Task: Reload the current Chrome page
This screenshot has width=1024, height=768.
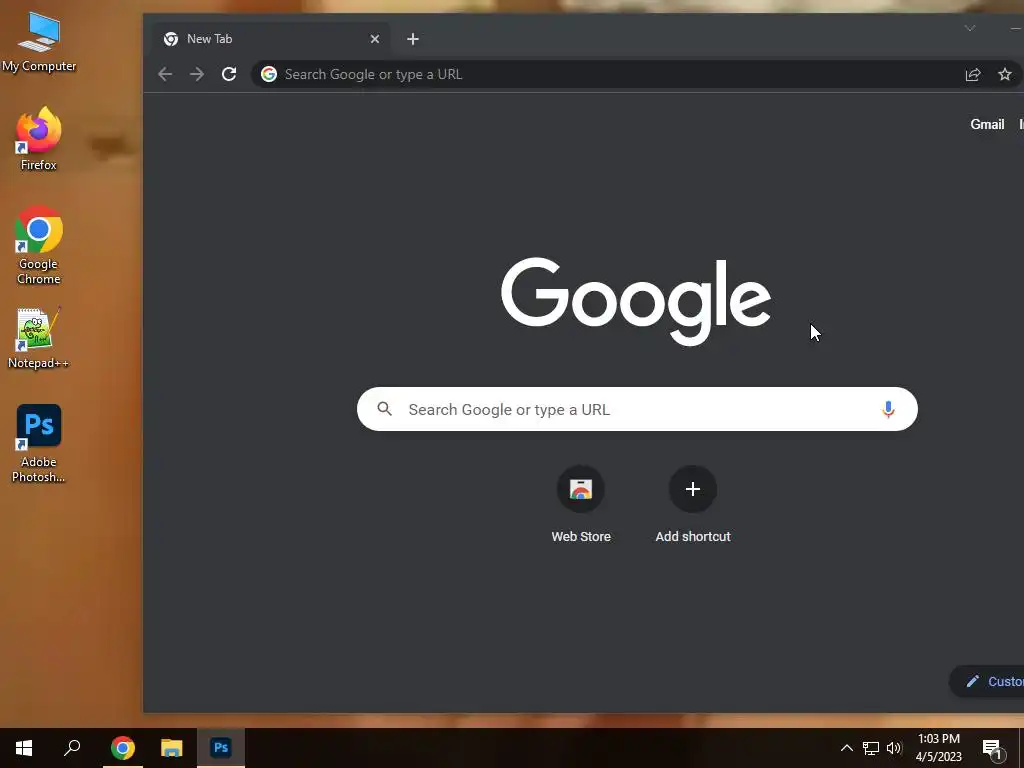Action: click(x=229, y=74)
